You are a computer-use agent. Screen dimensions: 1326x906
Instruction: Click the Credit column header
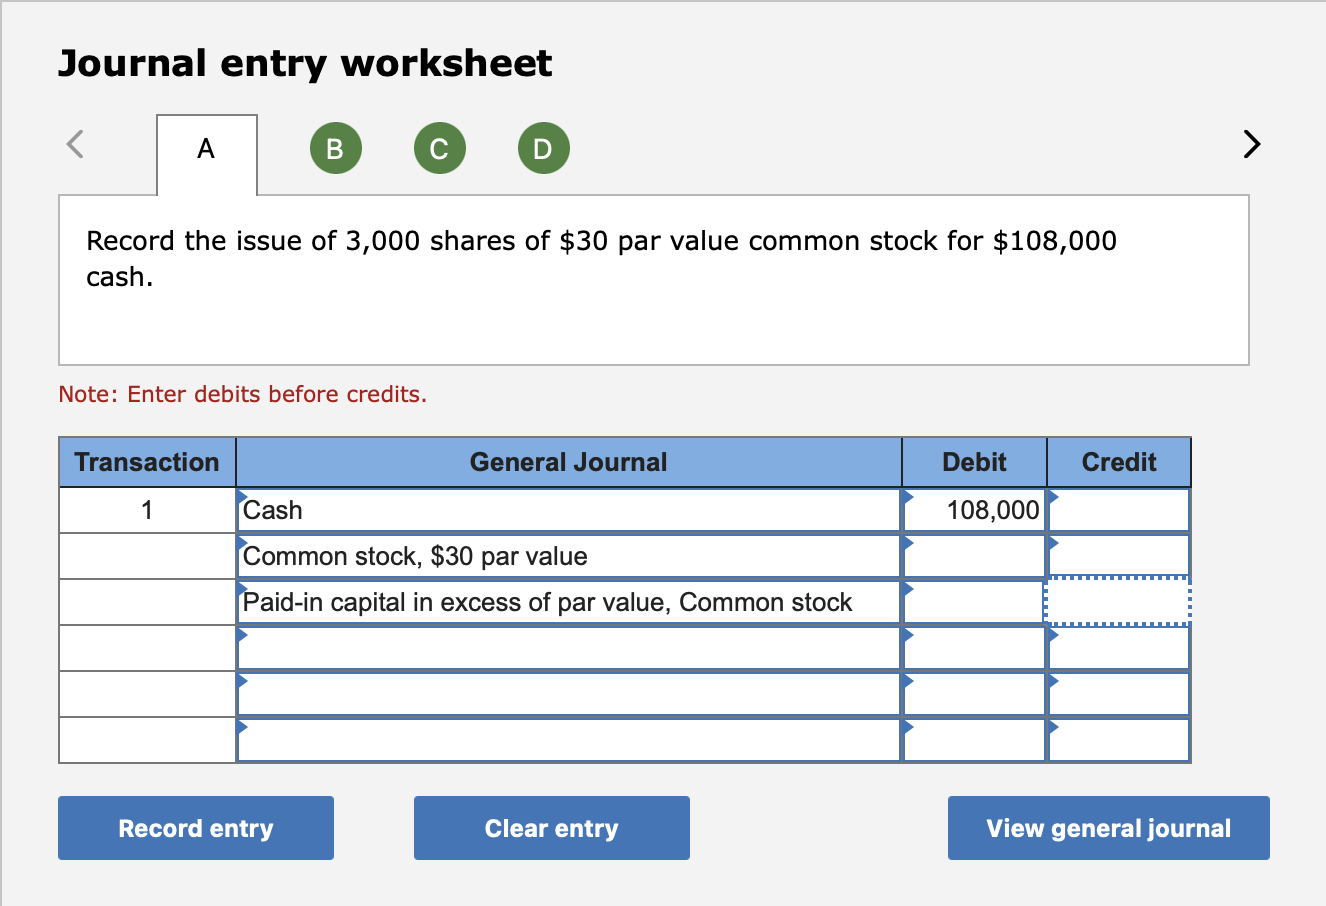[x=1119, y=462]
